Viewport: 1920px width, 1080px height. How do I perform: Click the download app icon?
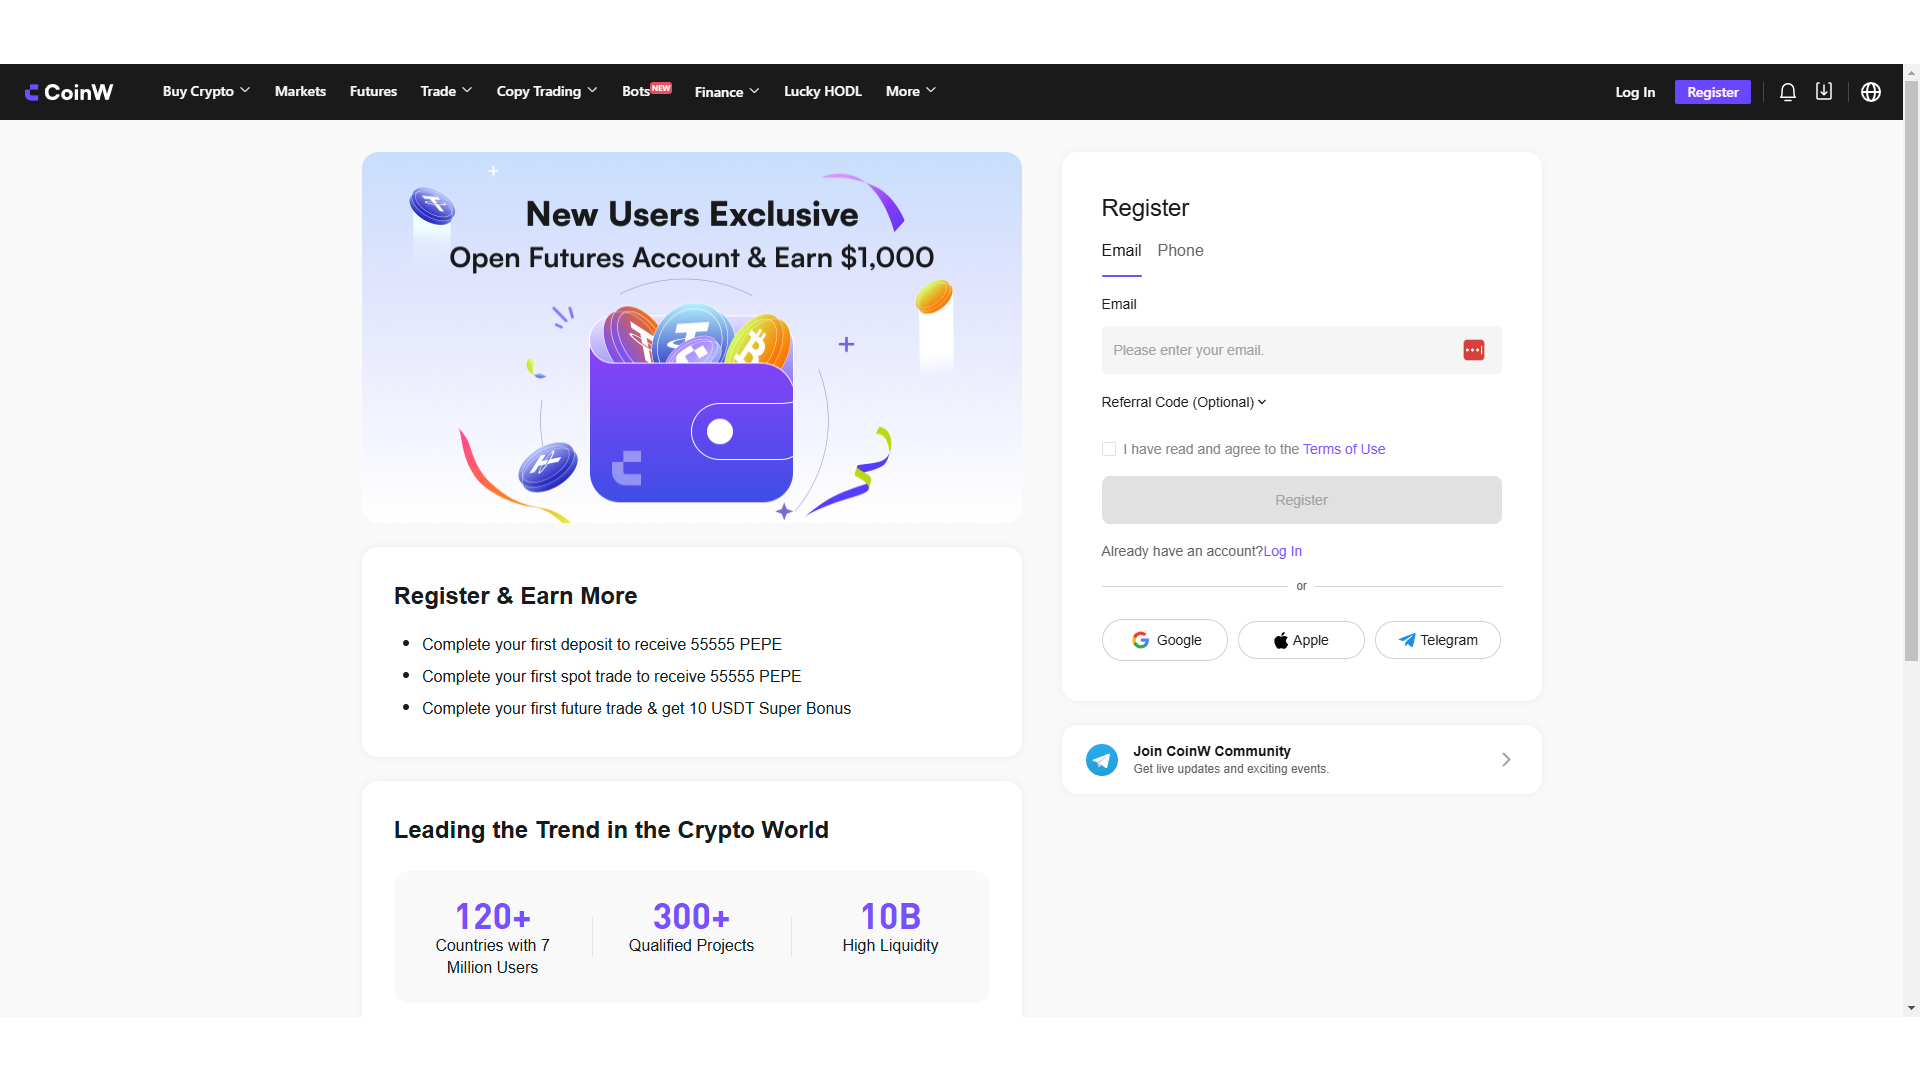pyautogui.click(x=1824, y=91)
